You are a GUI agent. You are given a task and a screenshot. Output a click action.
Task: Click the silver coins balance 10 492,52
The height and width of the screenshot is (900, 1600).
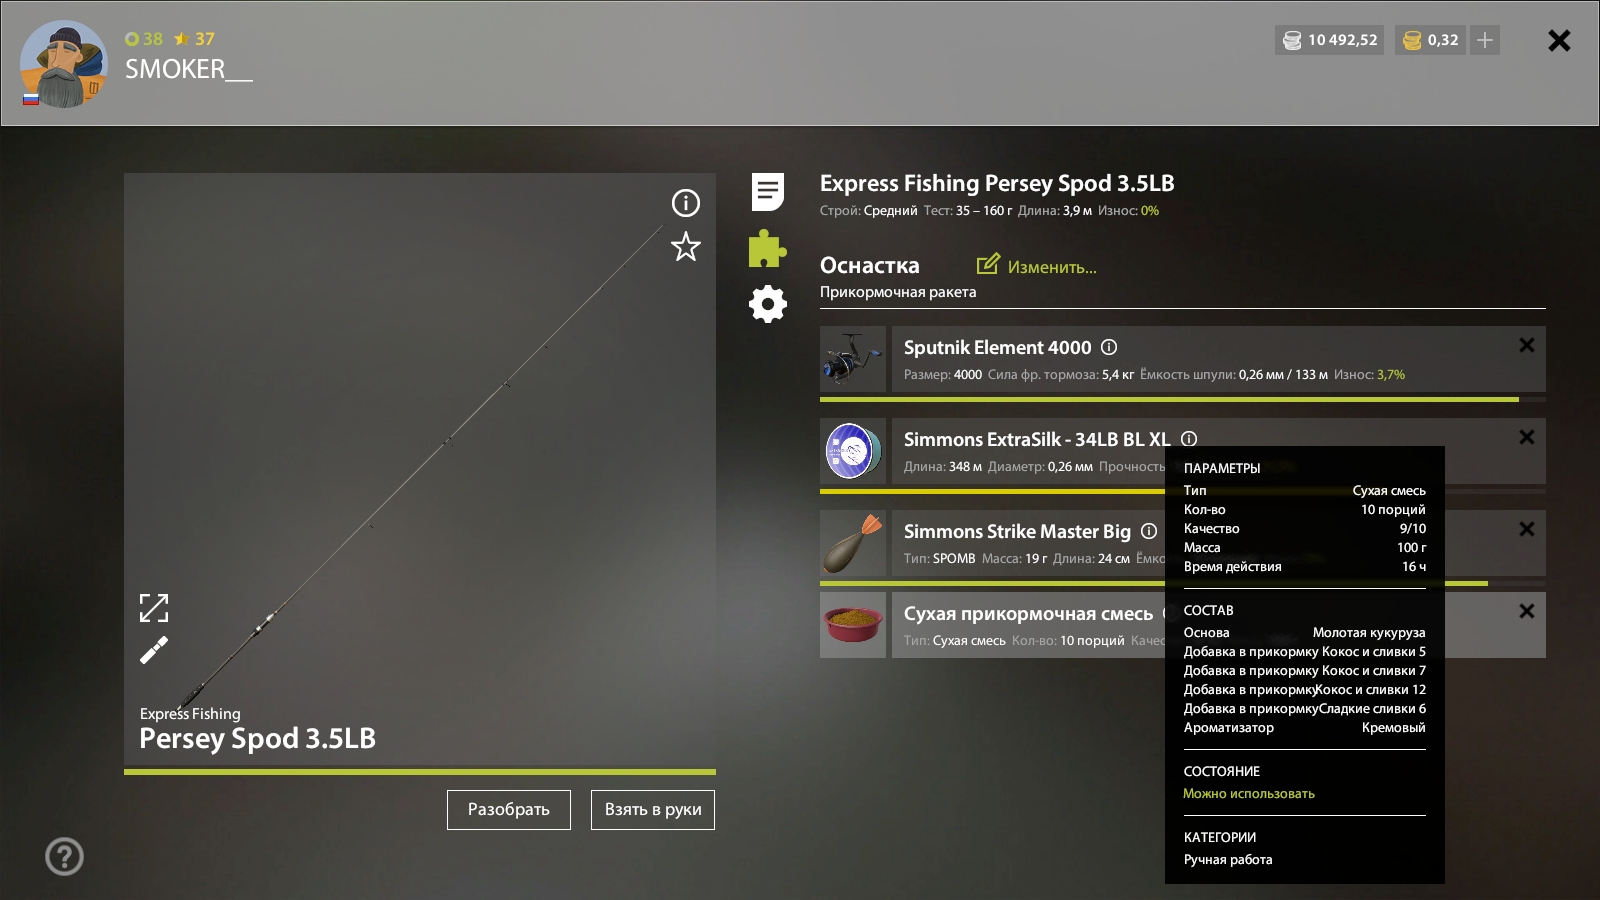[x=1330, y=40]
